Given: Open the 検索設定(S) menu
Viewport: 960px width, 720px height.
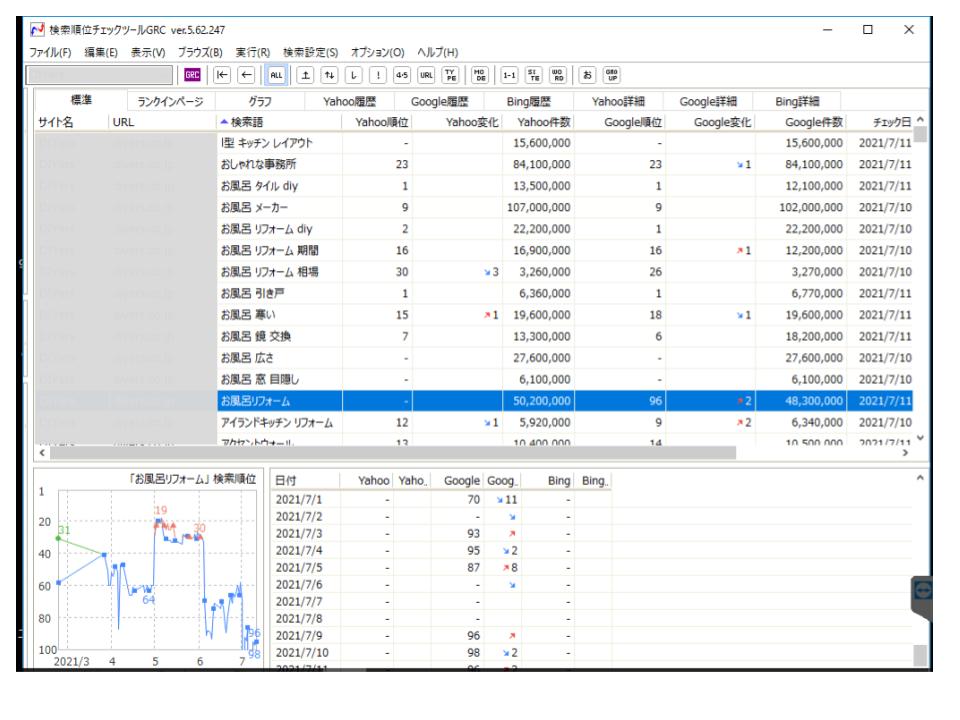Looking at the screenshot, I should (310, 52).
